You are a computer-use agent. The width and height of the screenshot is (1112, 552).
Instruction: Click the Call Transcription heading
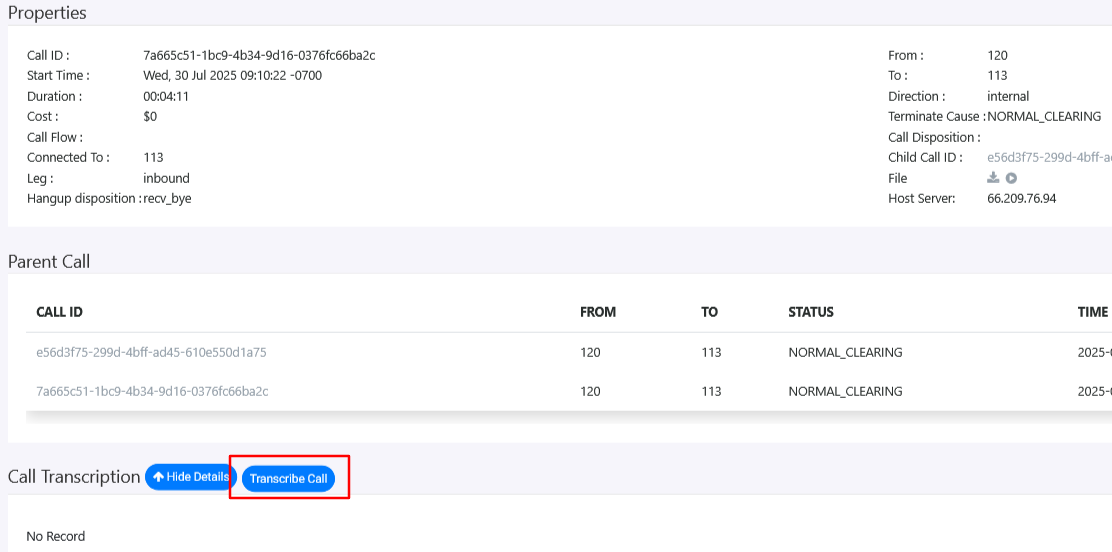[74, 476]
